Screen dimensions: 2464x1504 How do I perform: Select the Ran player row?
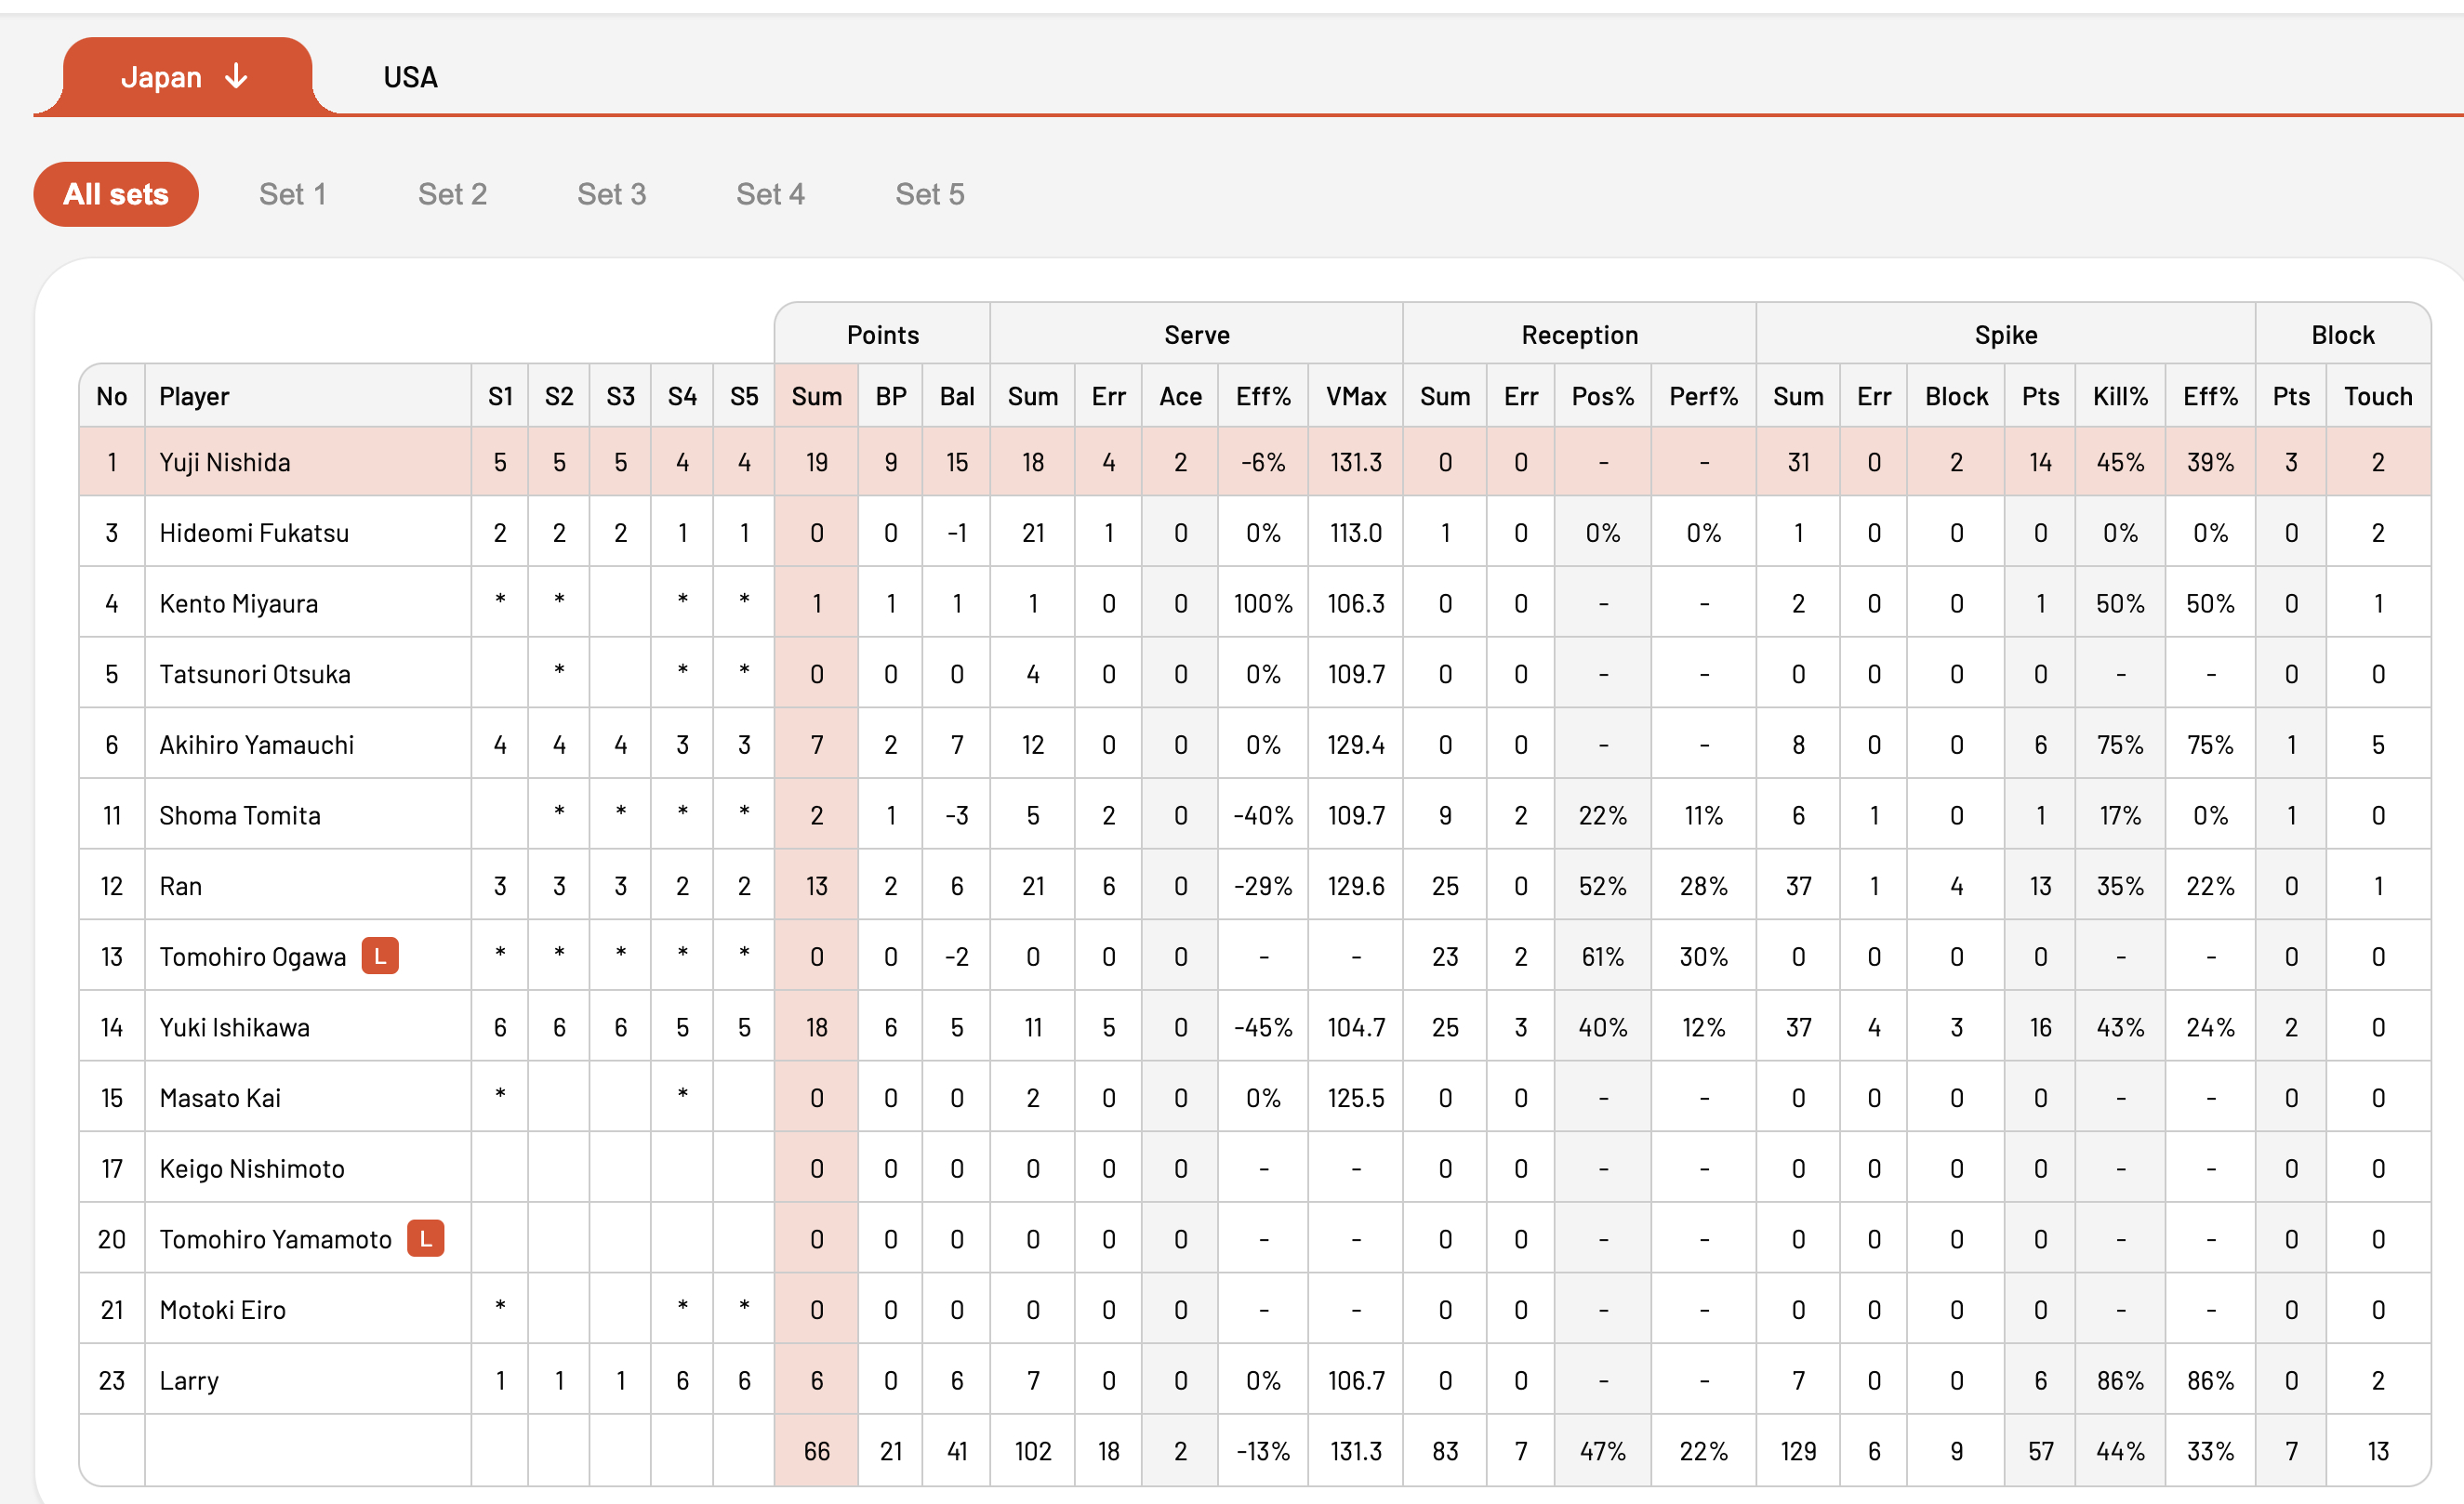1255,886
